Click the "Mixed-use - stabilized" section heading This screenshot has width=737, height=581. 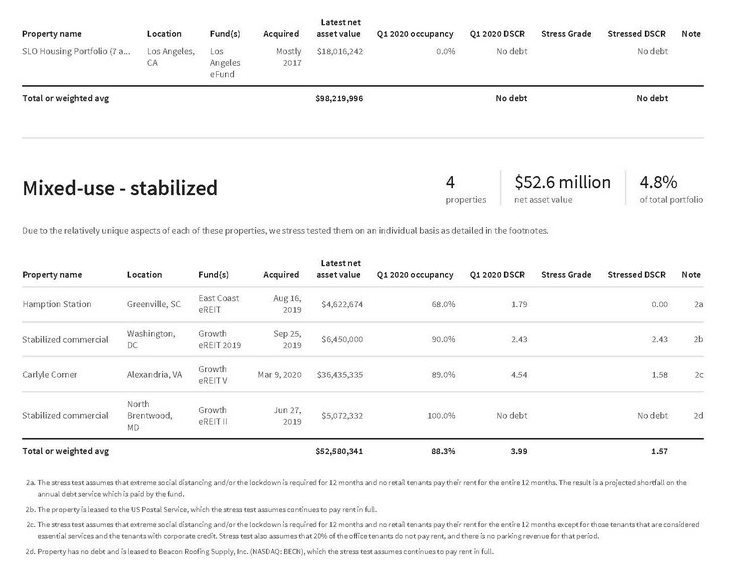[119, 188]
